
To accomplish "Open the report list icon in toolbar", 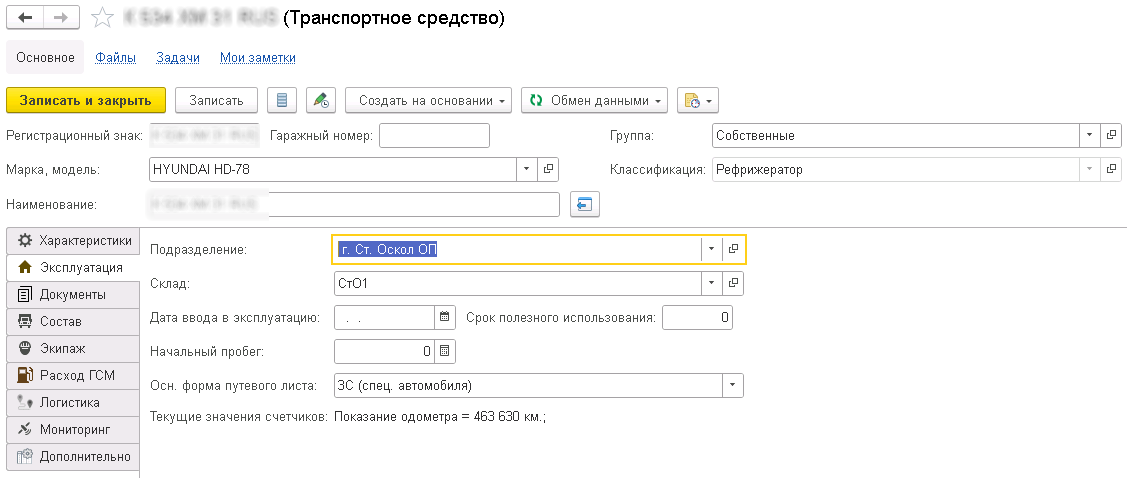I will click(282, 101).
